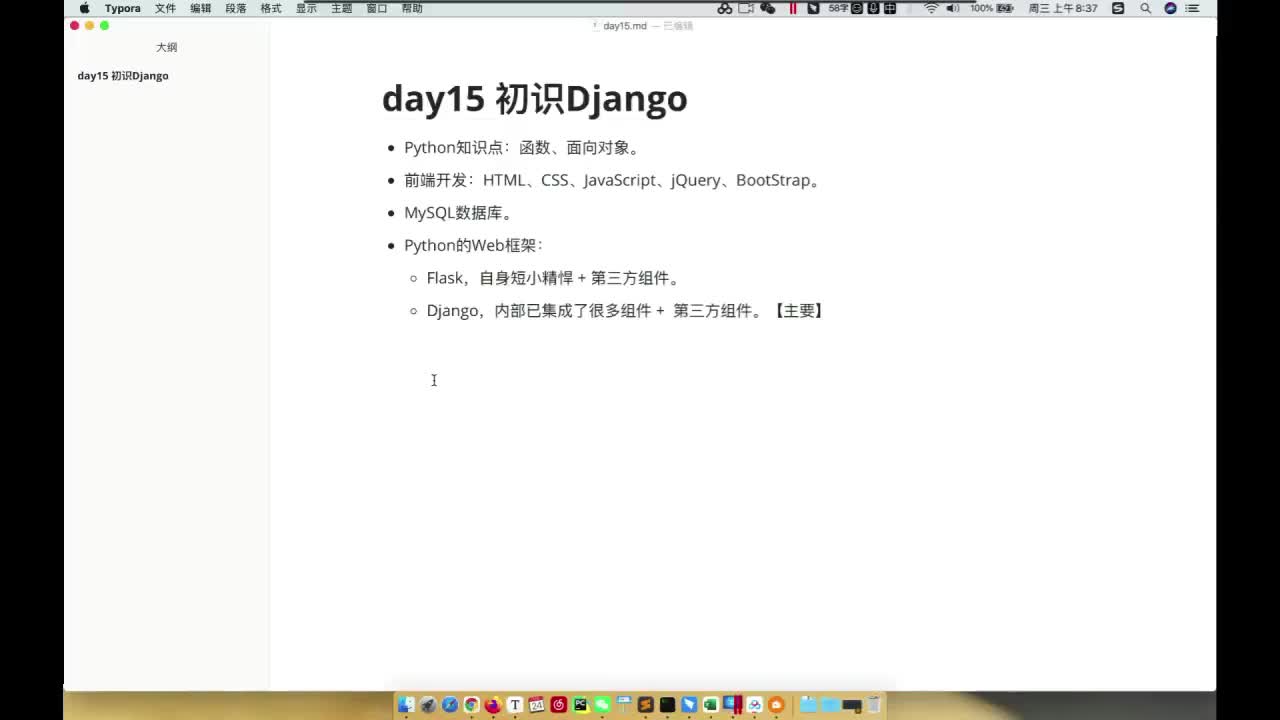Open Notification Center list icon
The height and width of the screenshot is (720, 1280).
(1192, 8)
